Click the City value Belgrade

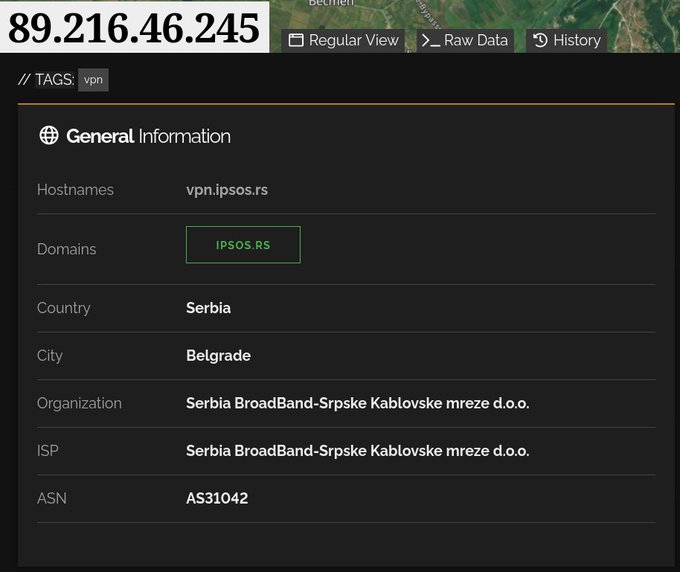coord(218,356)
